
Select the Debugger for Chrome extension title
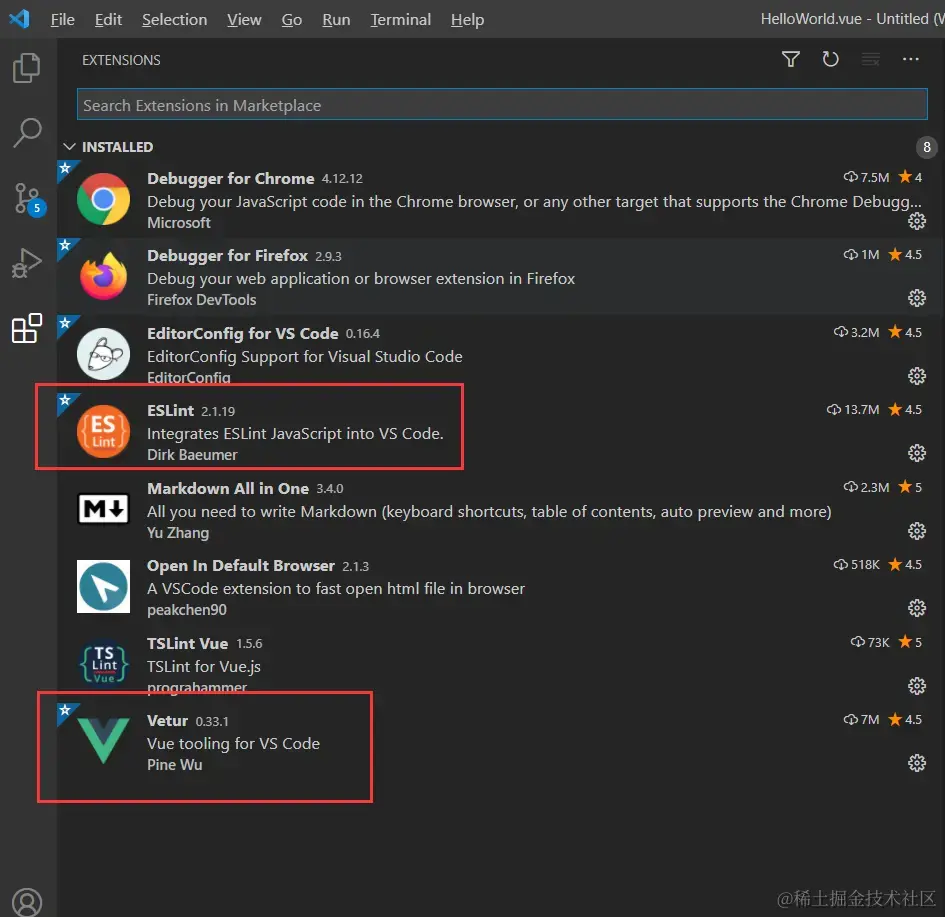pyautogui.click(x=231, y=179)
